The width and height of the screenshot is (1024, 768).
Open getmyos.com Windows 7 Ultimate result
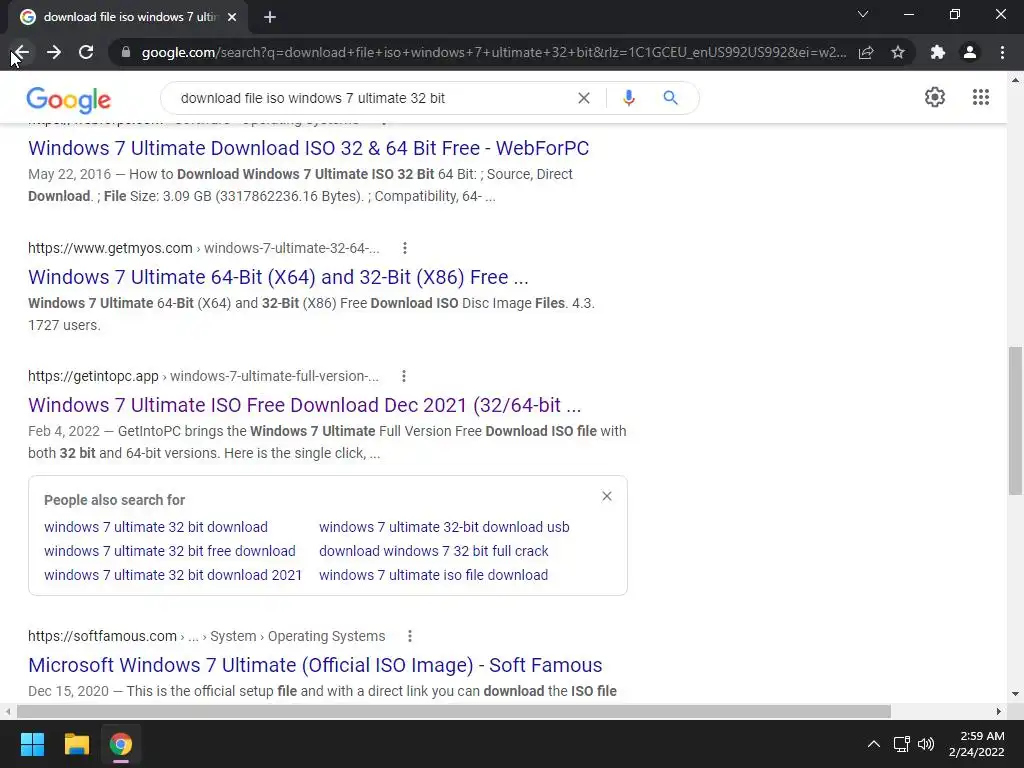pyautogui.click(x=278, y=277)
